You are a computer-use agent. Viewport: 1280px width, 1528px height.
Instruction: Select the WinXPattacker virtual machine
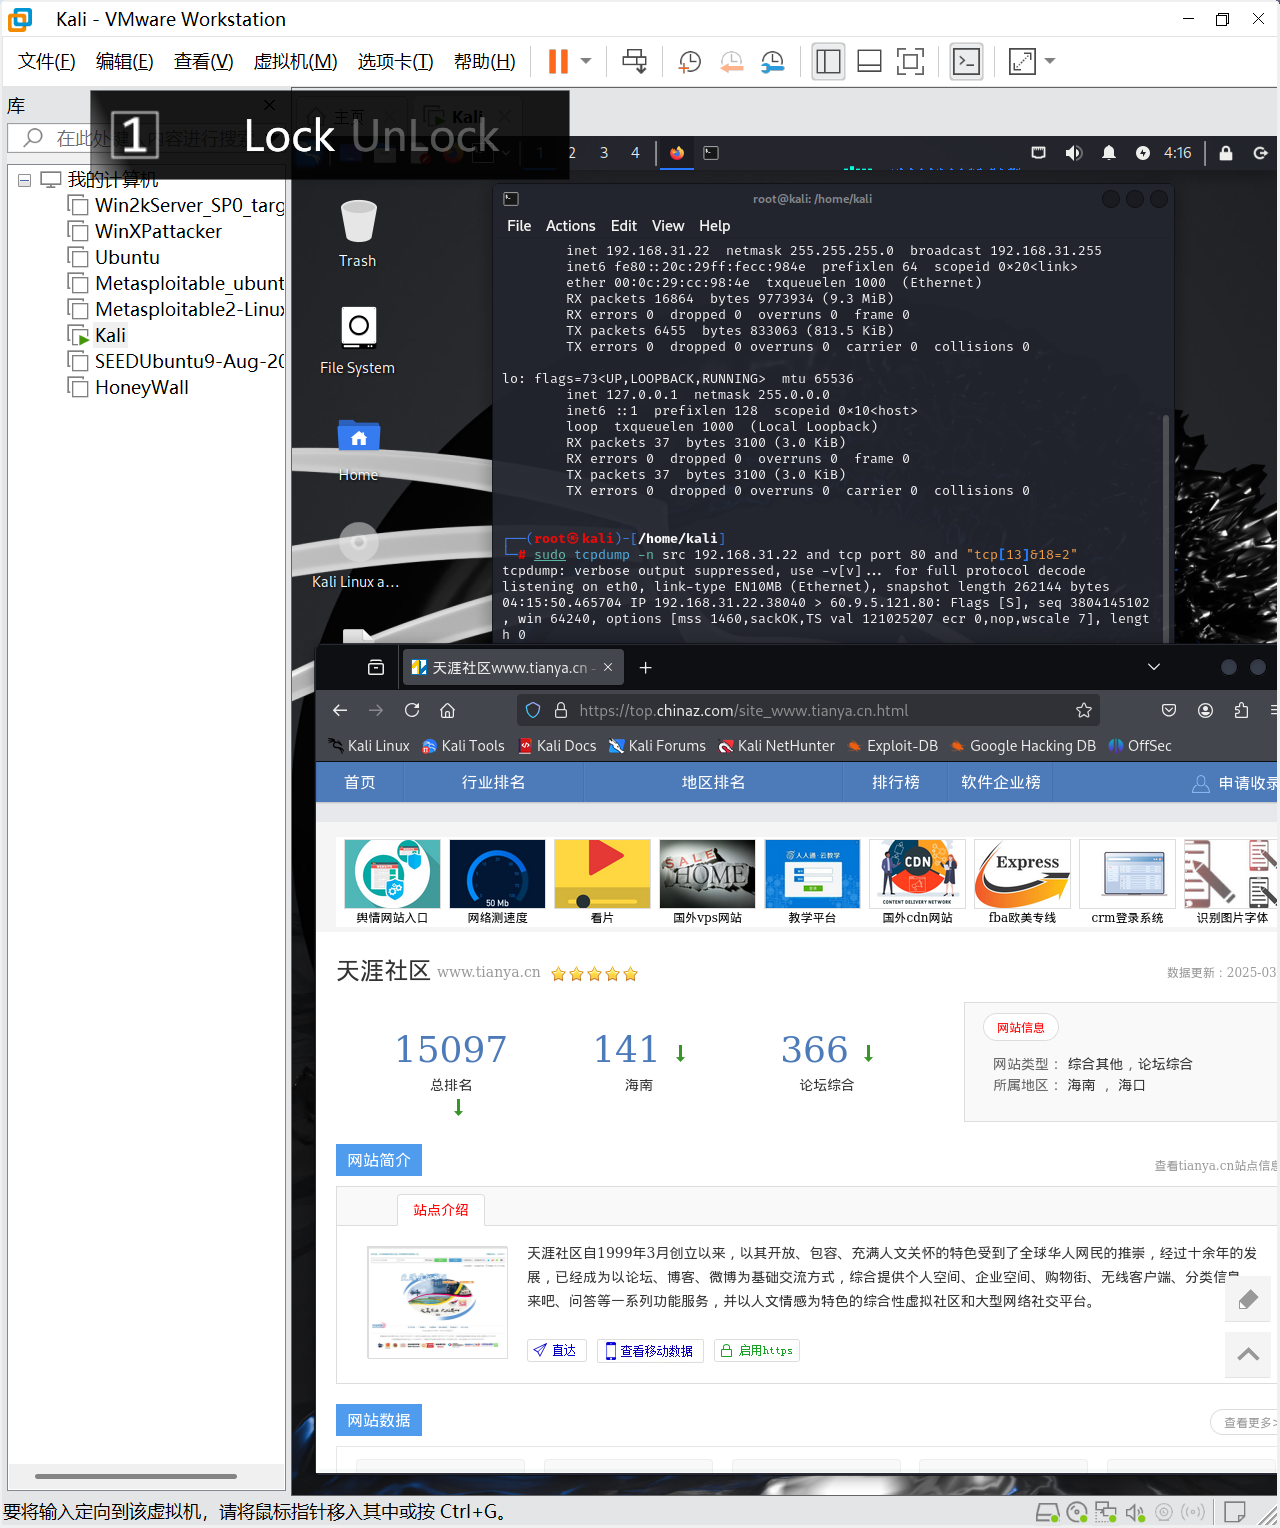tap(158, 231)
